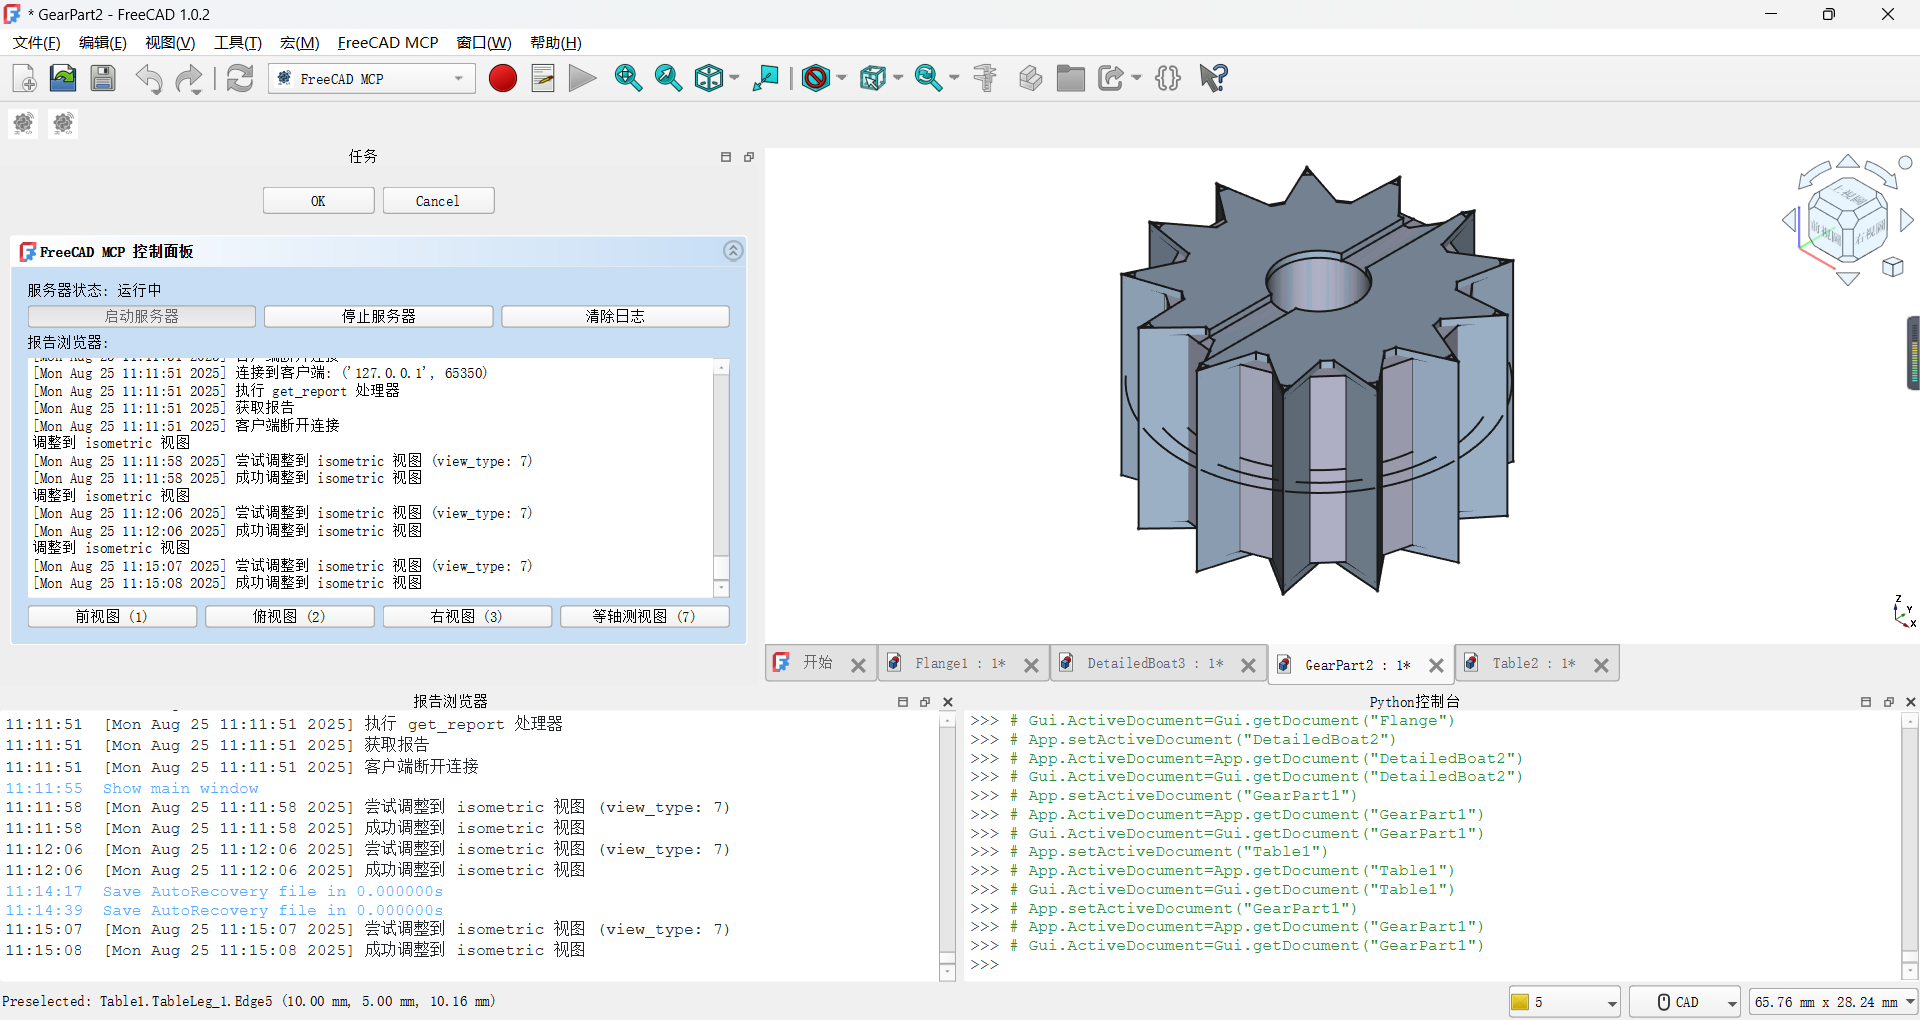Refresh and recompute the document
The image size is (1920, 1020).
point(240,78)
